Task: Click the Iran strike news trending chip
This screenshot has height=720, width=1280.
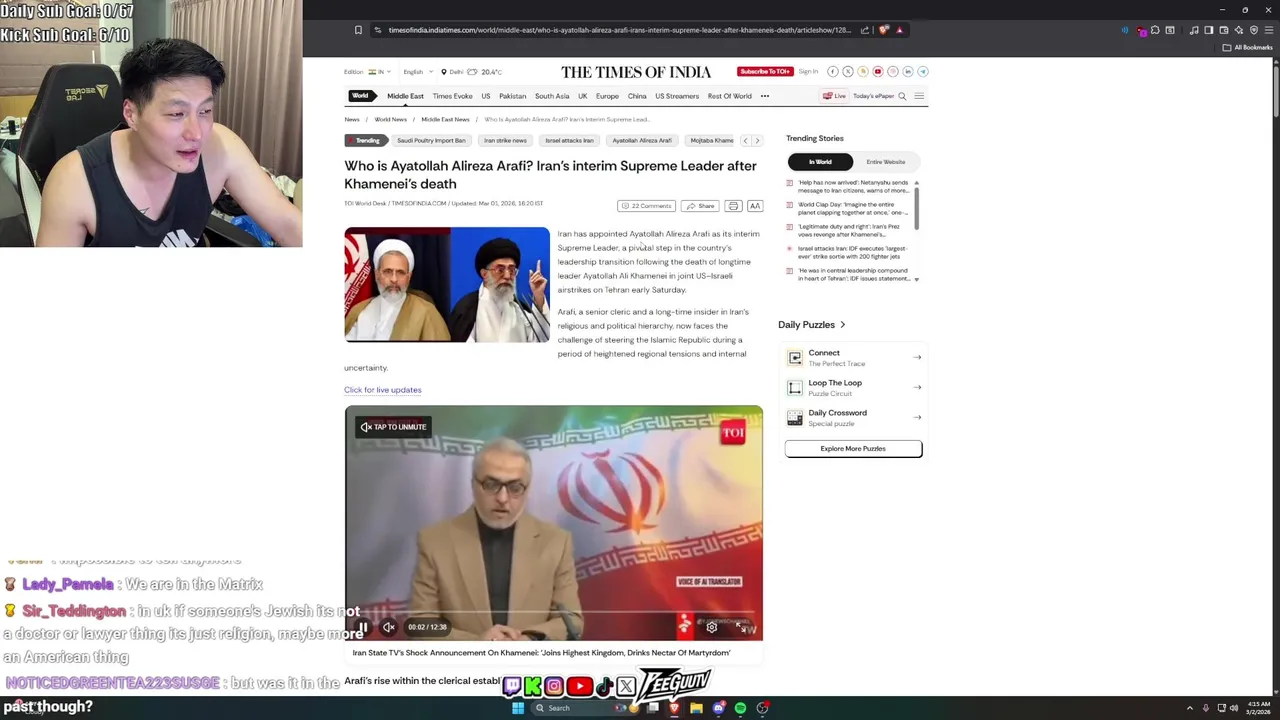Action: (505, 141)
